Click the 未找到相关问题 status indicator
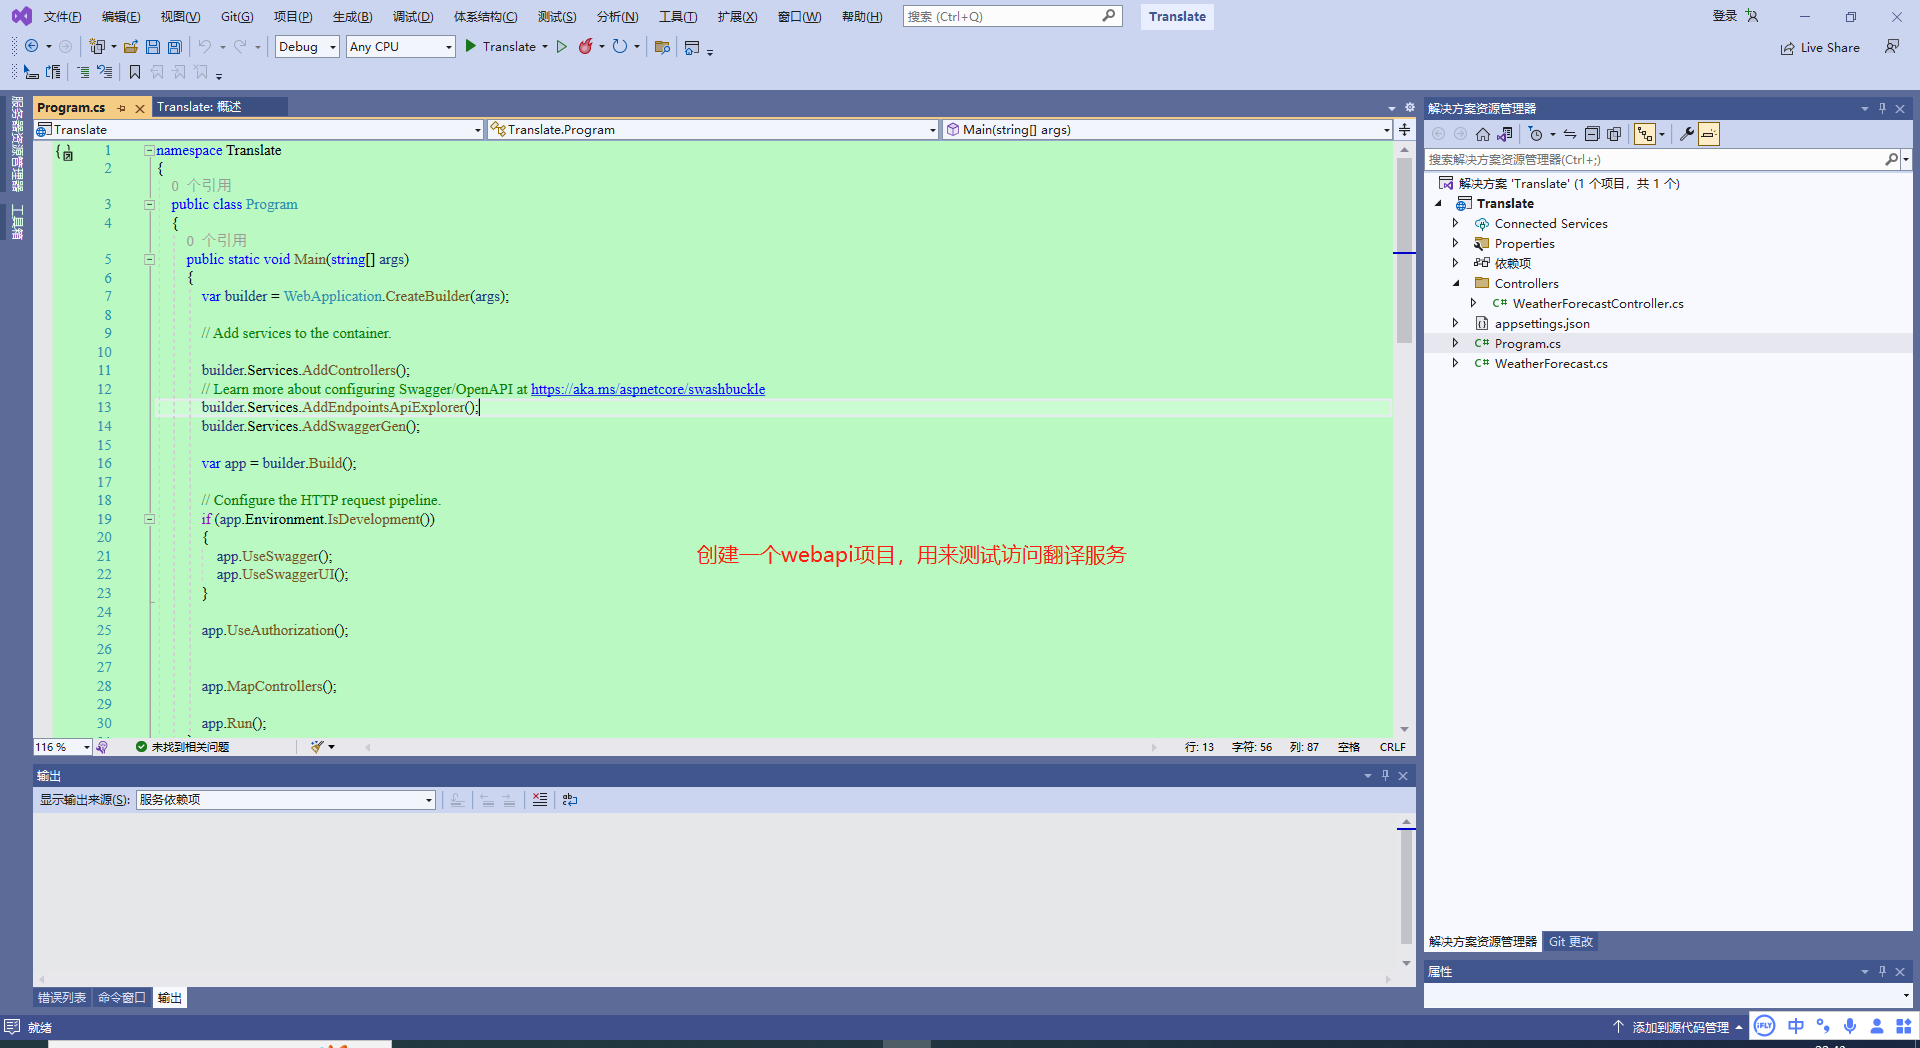 (x=183, y=747)
